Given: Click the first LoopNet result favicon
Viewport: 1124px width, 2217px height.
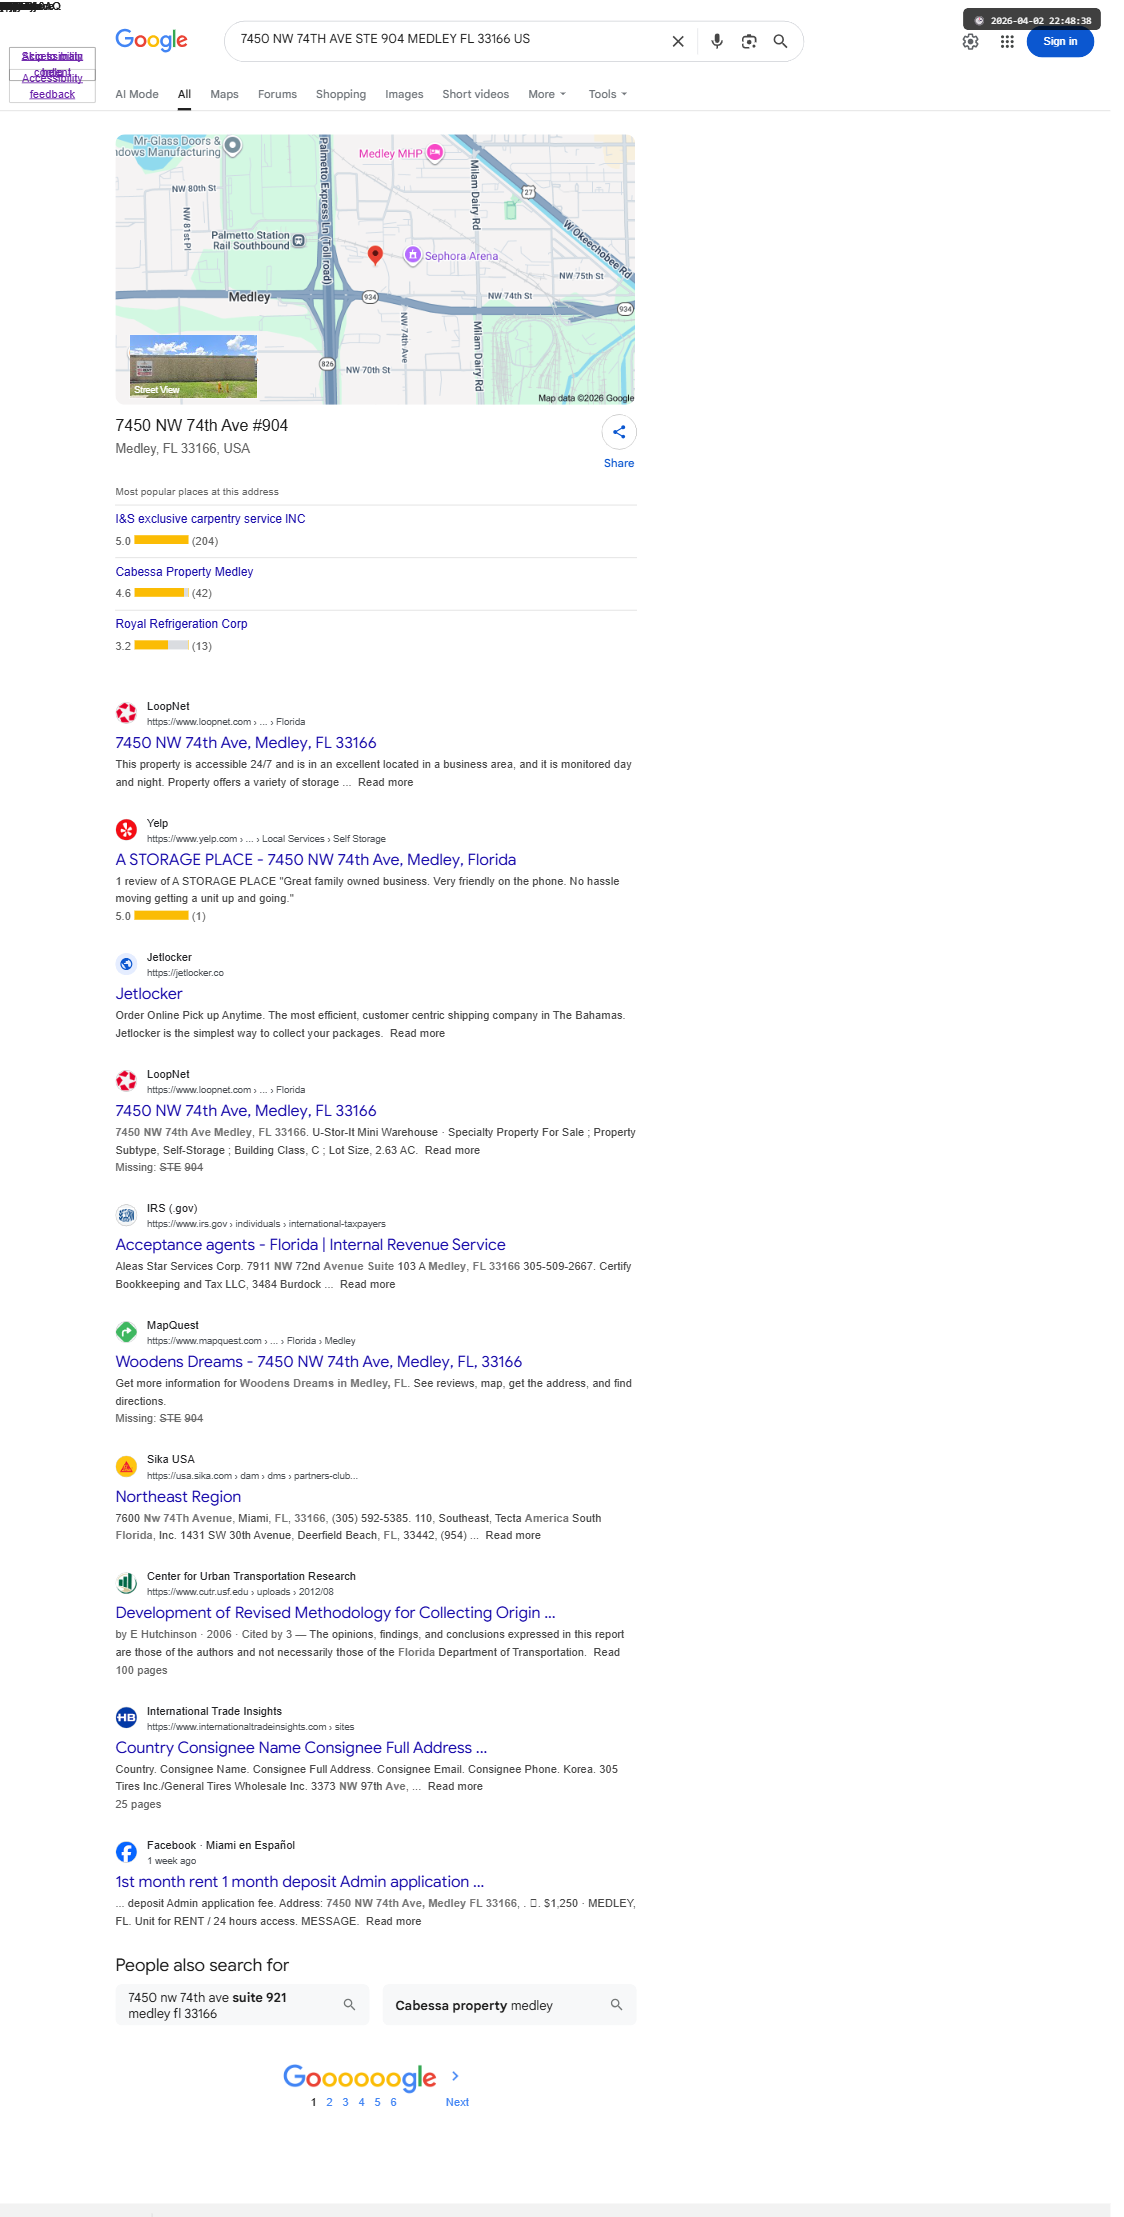Looking at the screenshot, I should pyautogui.click(x=126, y=713).
